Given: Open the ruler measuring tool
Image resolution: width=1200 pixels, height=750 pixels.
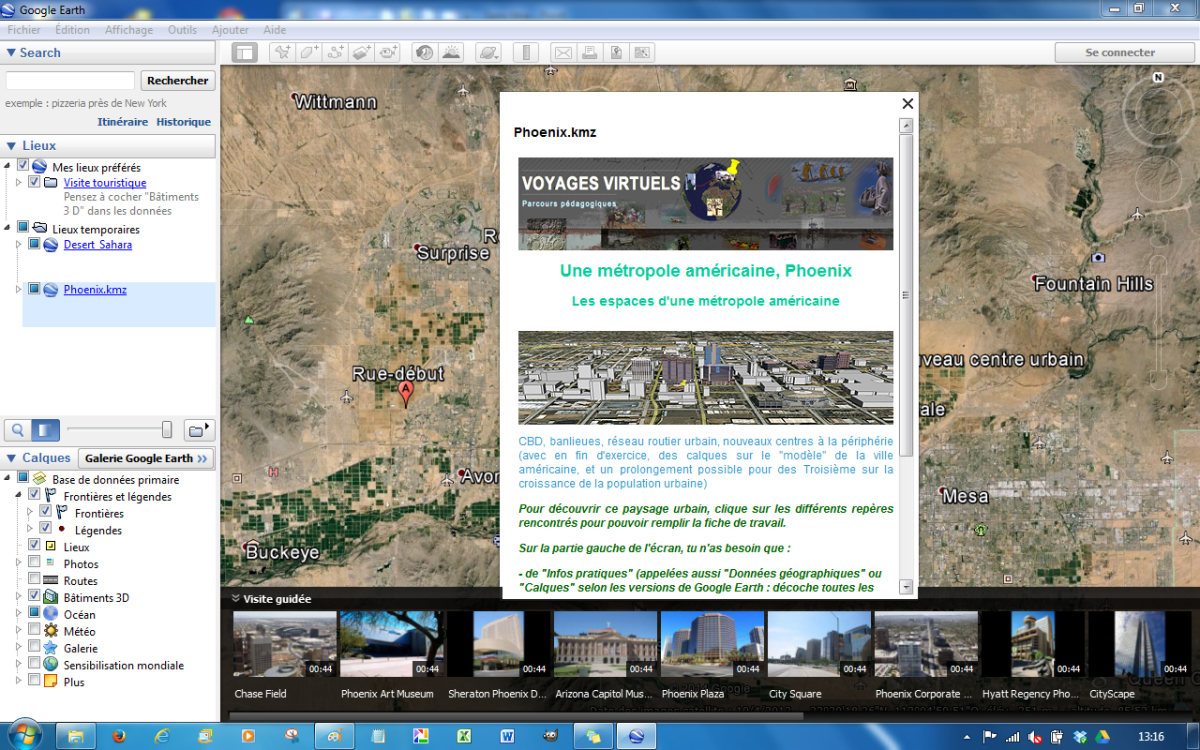Looking at the screenshot, I should point(525,52).
